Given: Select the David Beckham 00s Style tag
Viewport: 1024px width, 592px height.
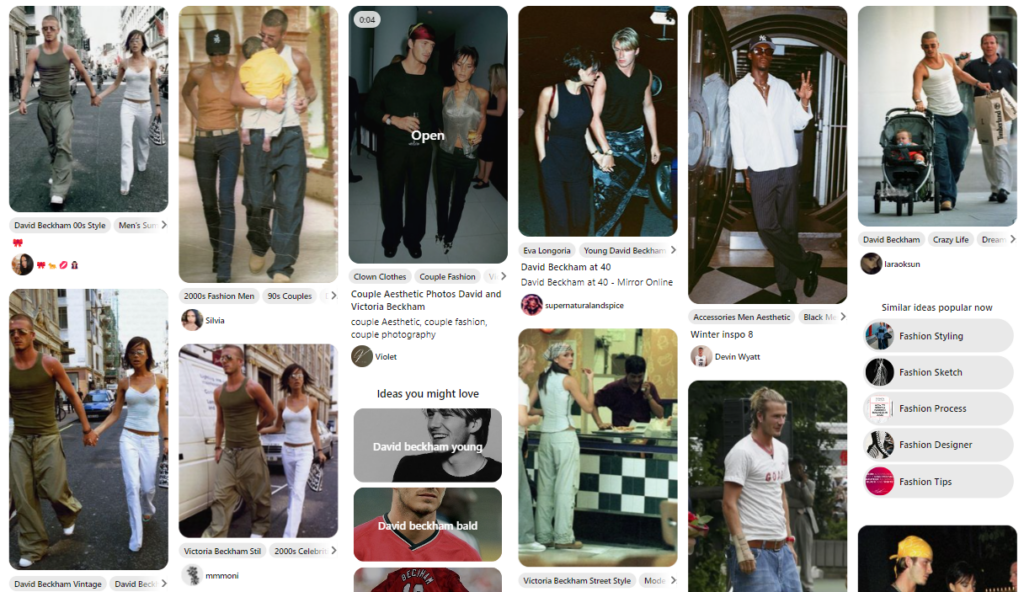Looking at the screenshot, I should [60, 225].
